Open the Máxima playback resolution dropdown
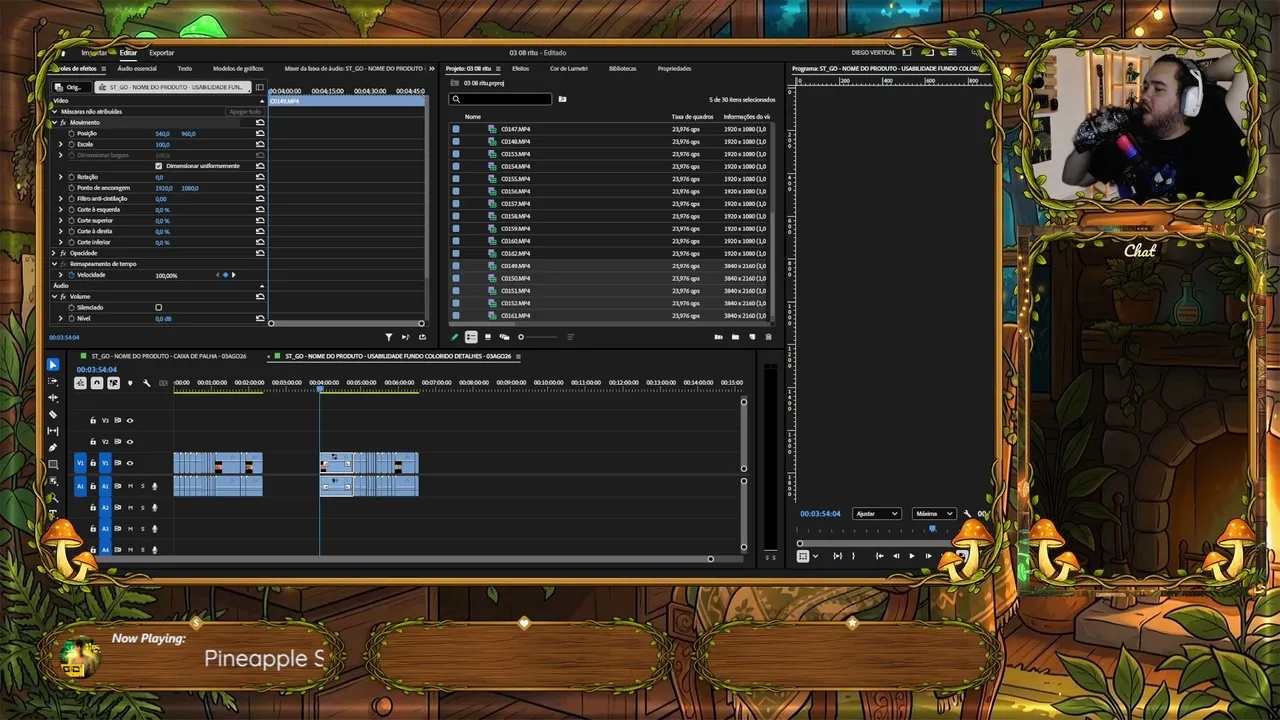The height and width of the screenshot is (720, 1280). [935, 514]
